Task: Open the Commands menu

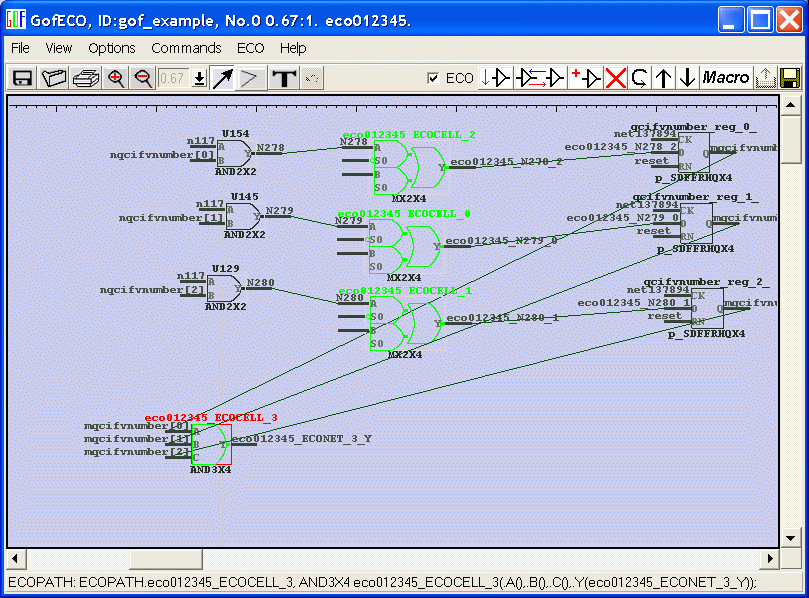Action: click(x=186, y=48)
